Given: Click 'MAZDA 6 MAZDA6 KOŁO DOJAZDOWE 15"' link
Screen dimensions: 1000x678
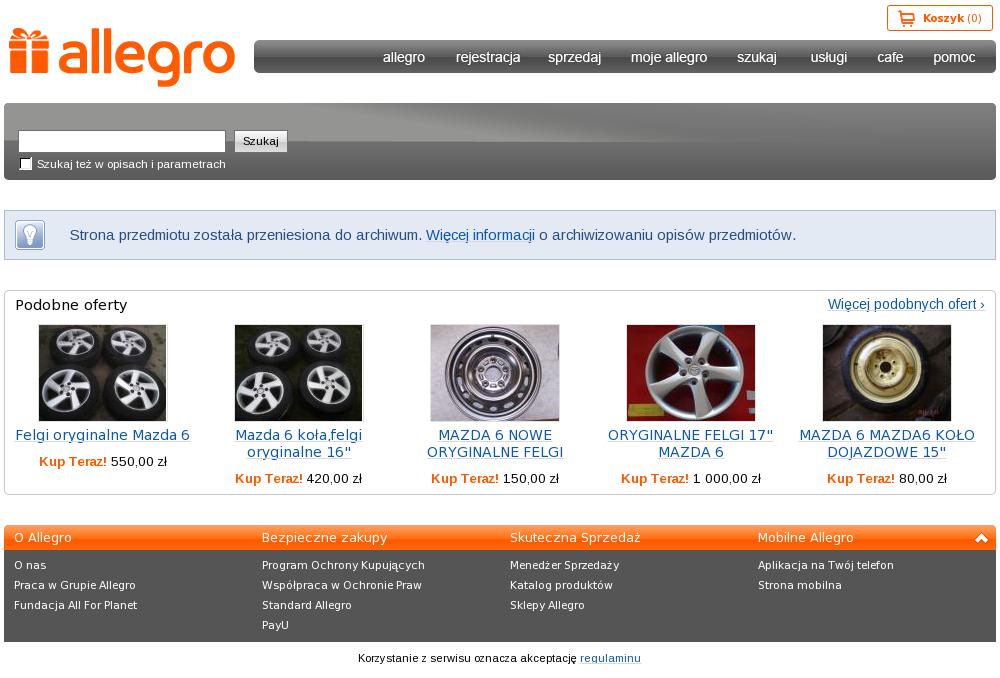Looking at the screenshot, I should [887, 443].
